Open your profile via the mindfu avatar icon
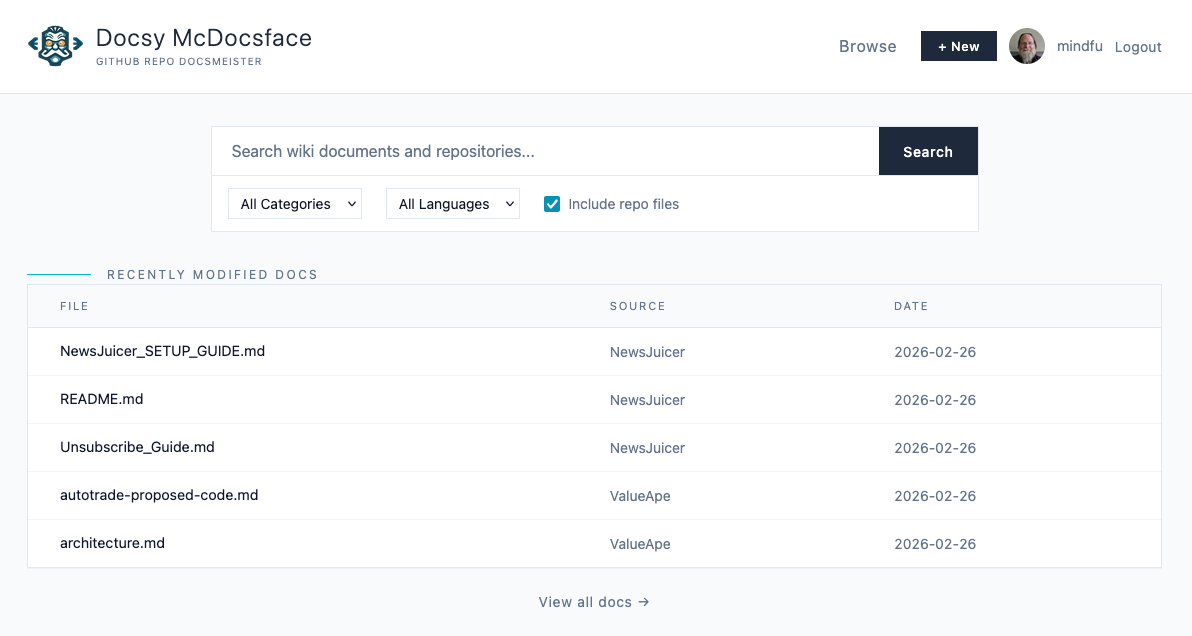 [1027, 46]
